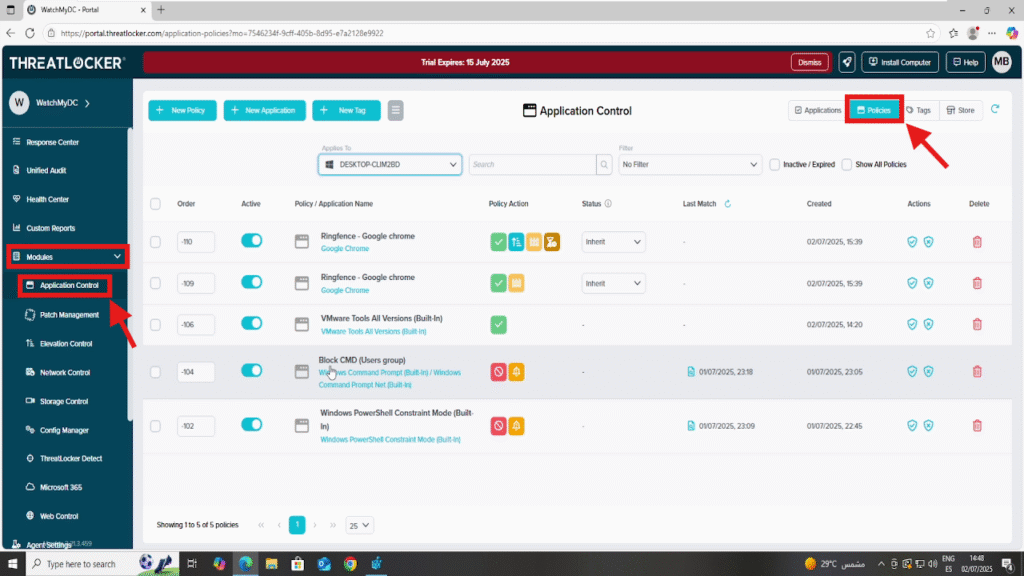This screenshot has width=1024, height=576.
Task: Check the Inactive / Expired checkbox
Action: click(x=775, y=165)
